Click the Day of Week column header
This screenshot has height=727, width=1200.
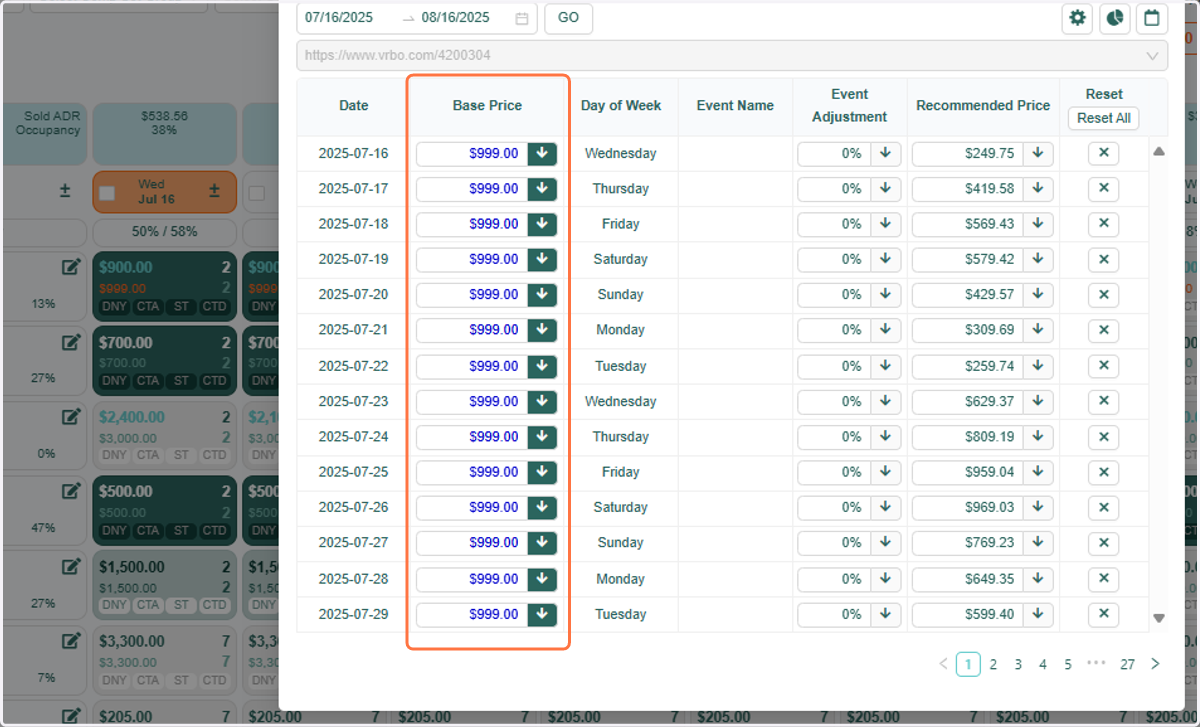click(x=621, y=105)
